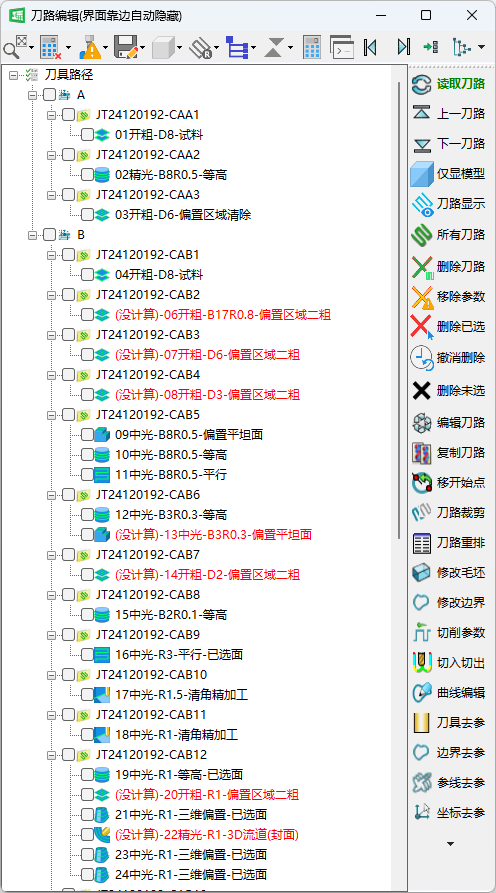Tick checkbox of 02精光-B8R0.5-等高
Image resolution: width=496 pixels, height=893 pixels.
pos(87,175)
